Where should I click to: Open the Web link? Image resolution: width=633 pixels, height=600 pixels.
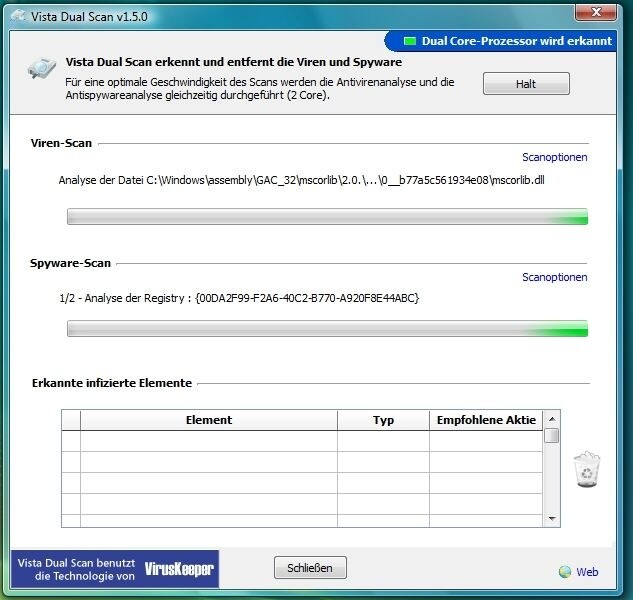pyautogui.click(x=587, y=572)
